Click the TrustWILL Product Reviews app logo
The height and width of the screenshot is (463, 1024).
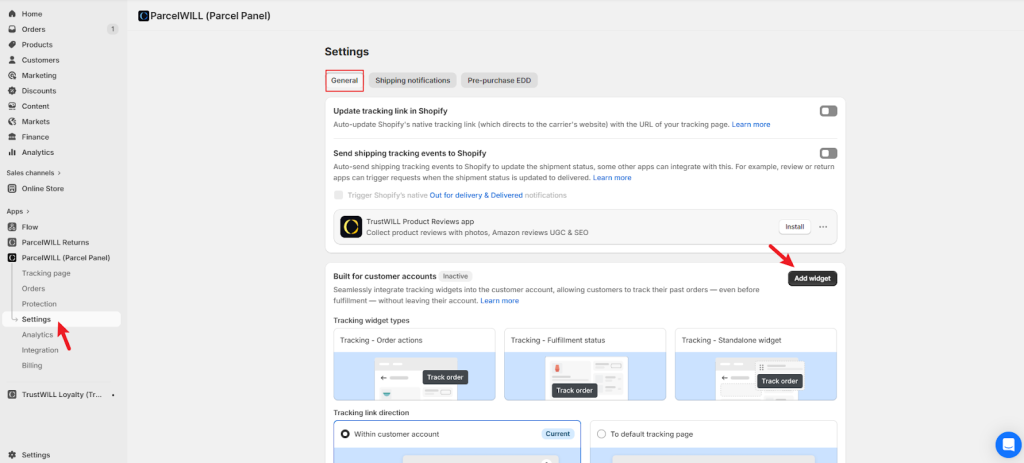click(351, 227)
